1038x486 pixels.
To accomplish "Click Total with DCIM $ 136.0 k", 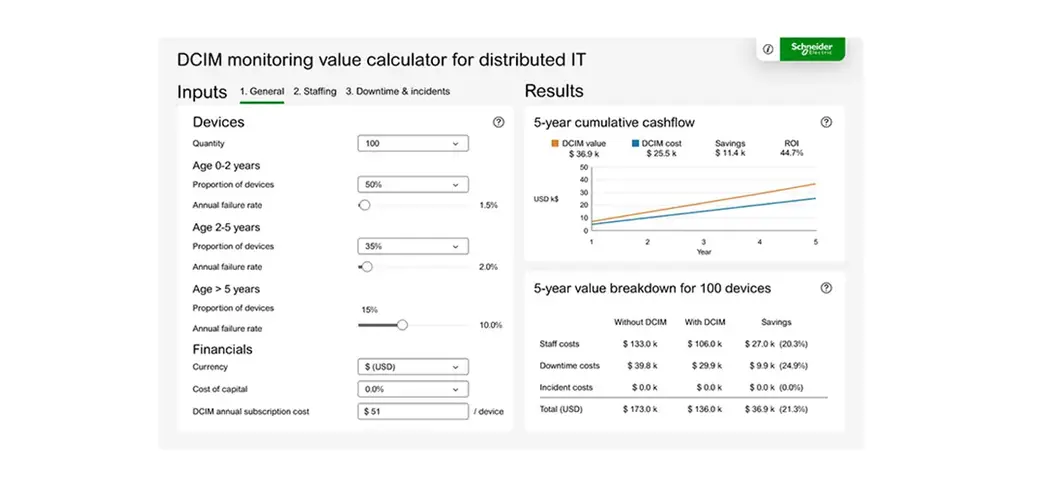I will click(705, 409).
